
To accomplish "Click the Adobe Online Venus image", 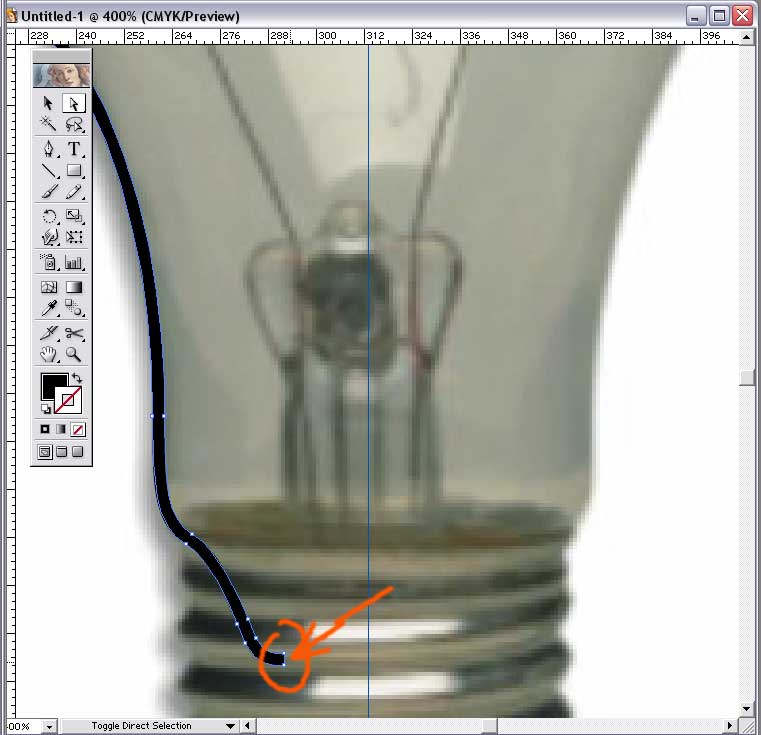I will pos(62,76).
